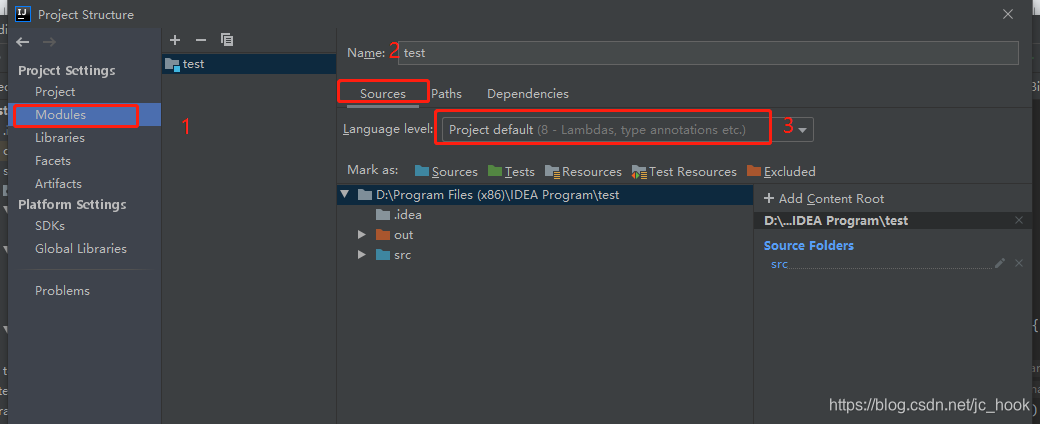Select the out folder row
The height and width of the screenshot is (424, 1040).
coord(395,235)
